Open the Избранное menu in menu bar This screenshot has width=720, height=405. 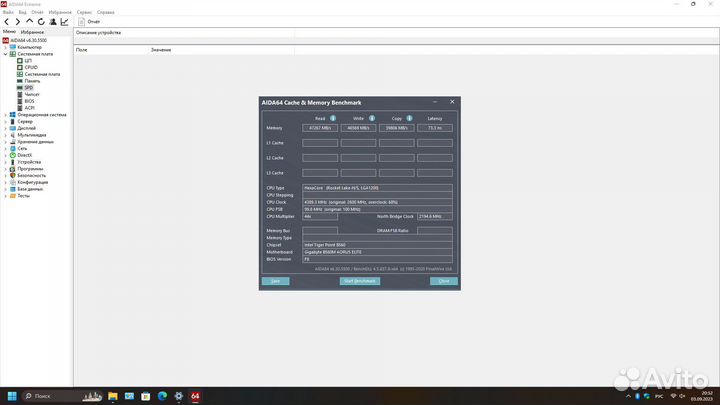(x=60, y=12)
